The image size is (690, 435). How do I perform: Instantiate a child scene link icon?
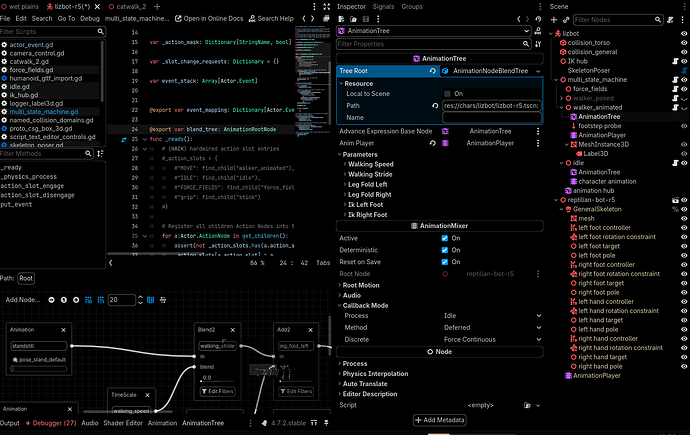pos(566,19)
